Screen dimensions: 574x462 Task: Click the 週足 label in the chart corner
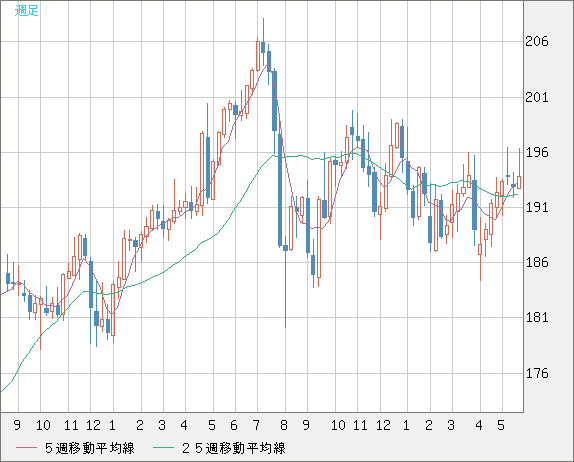pyautogui.click(x=26, y=11)
